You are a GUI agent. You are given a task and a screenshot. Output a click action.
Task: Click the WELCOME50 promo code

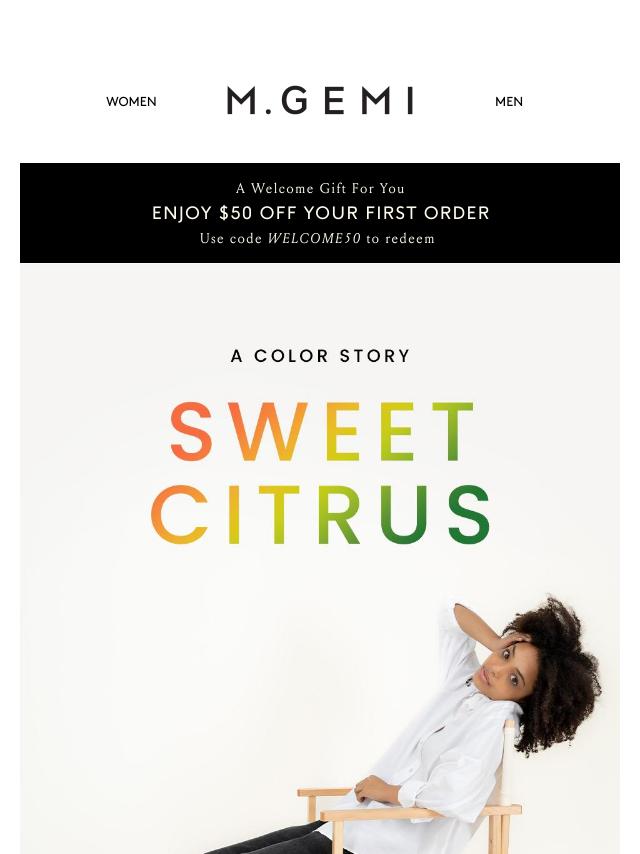point(314,239)
